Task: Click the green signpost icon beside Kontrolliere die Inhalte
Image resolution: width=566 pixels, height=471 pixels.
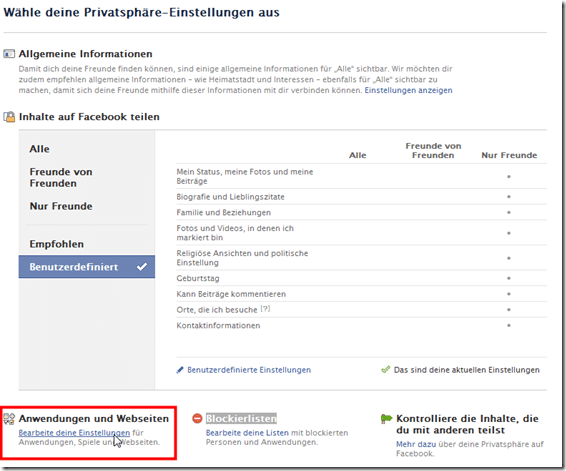Action: pyautogui.click(x=386, y=419)
